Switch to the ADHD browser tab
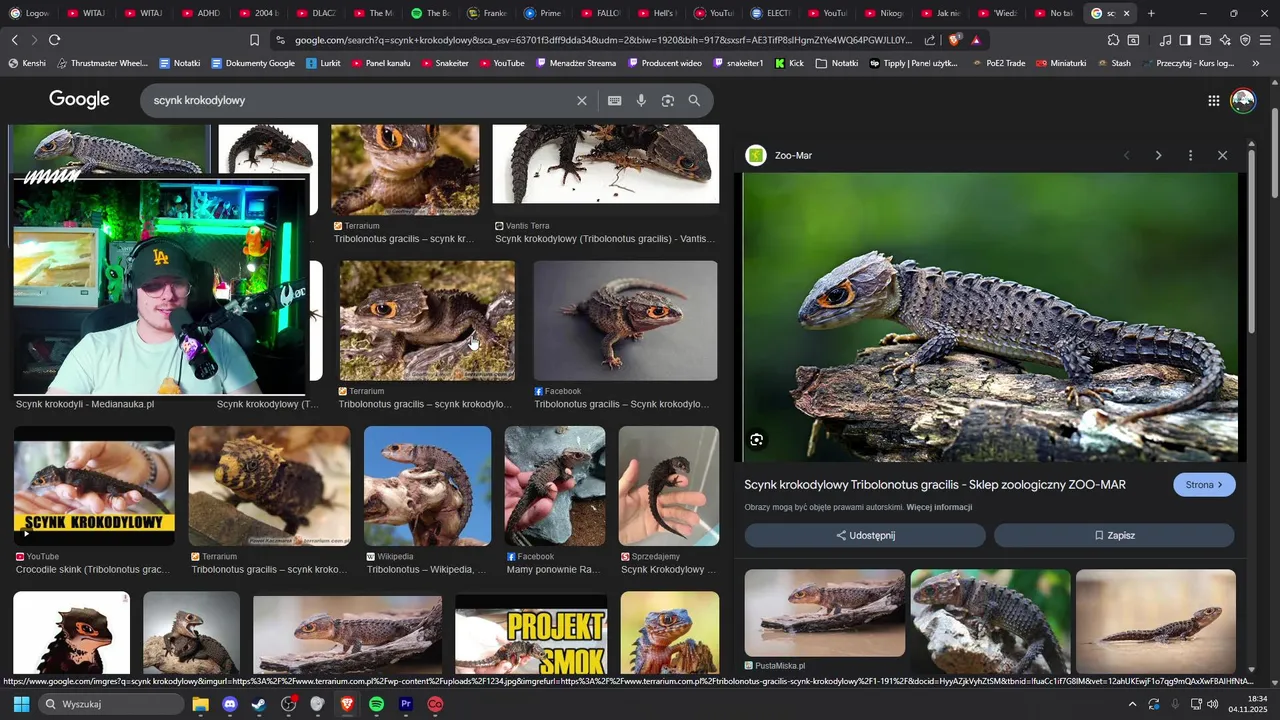Image resolution: width=1280 pixels, height=720 pixels. coord(201,13)
